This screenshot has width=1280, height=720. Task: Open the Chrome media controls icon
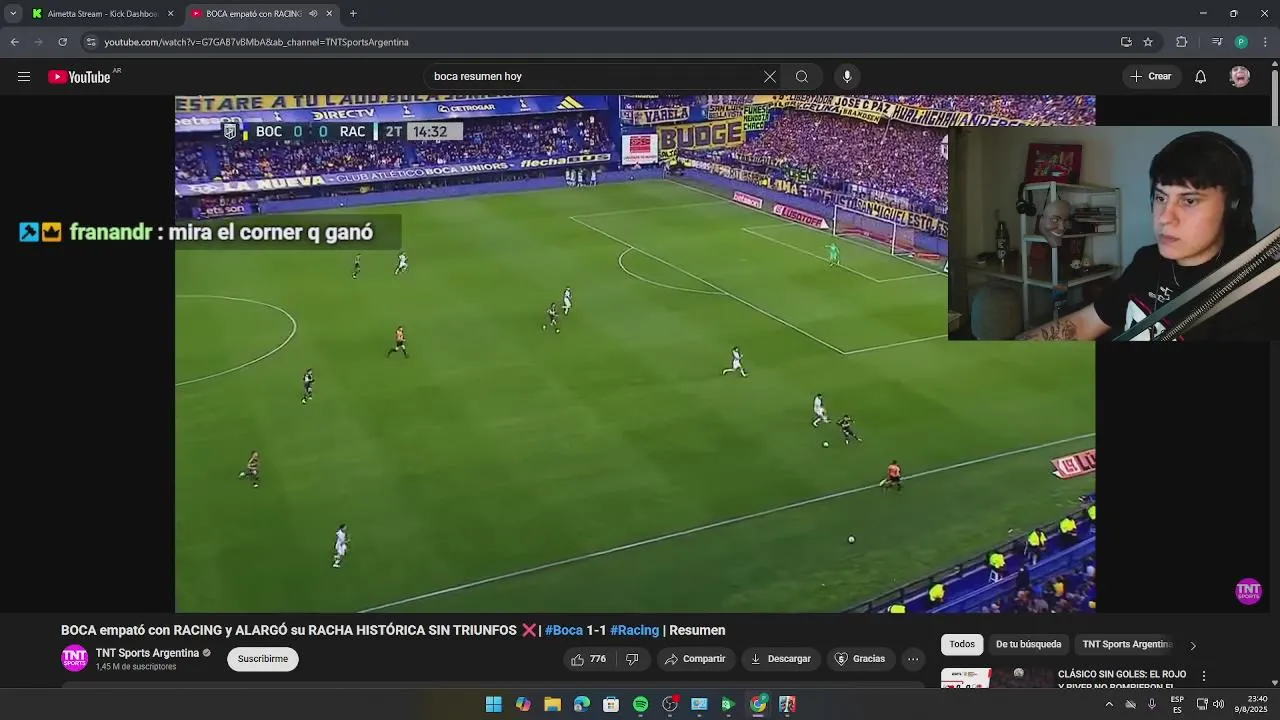[1217, 42]
